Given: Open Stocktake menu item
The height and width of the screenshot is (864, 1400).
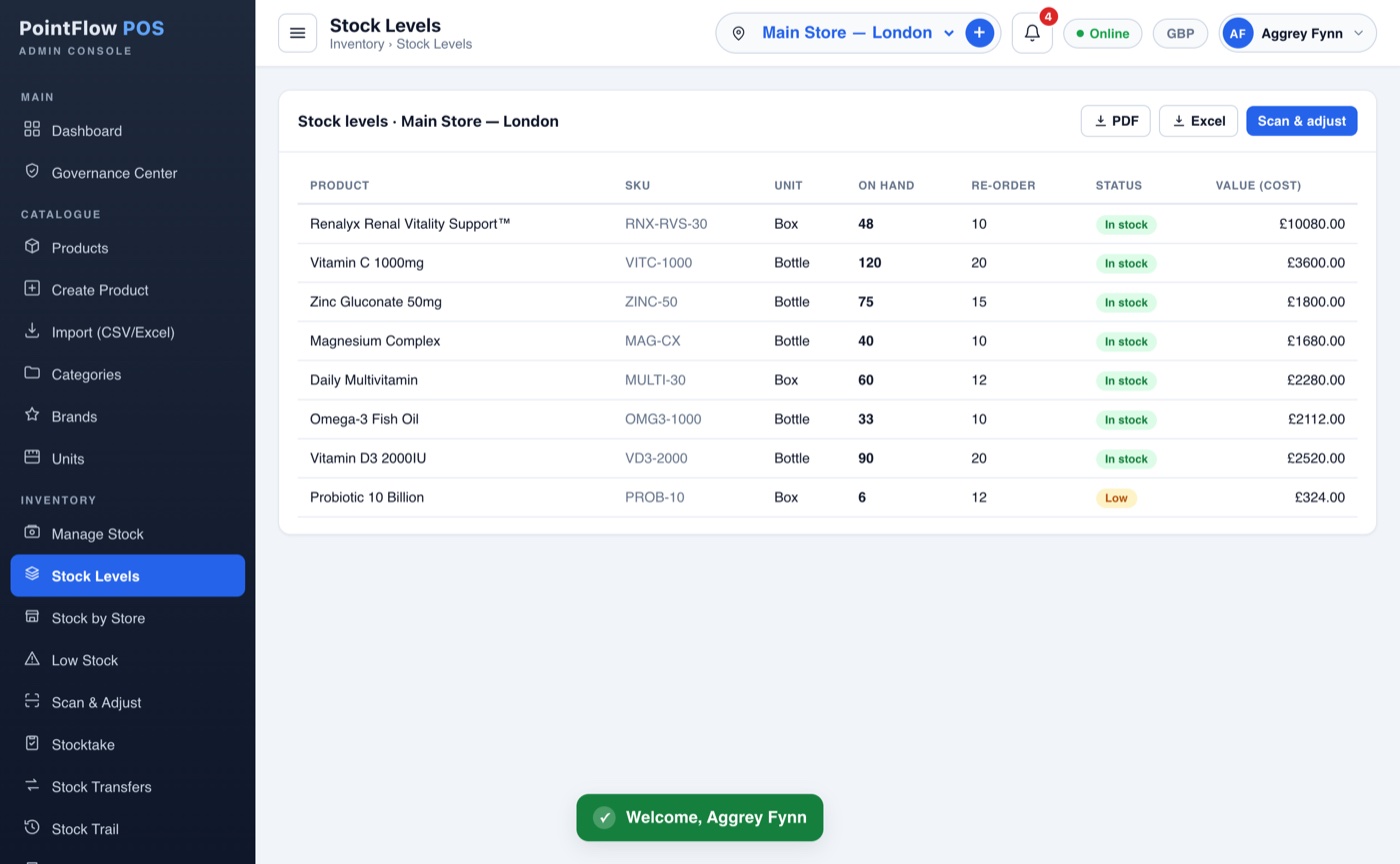Looking at the screenshot, I should coord(128,744).
